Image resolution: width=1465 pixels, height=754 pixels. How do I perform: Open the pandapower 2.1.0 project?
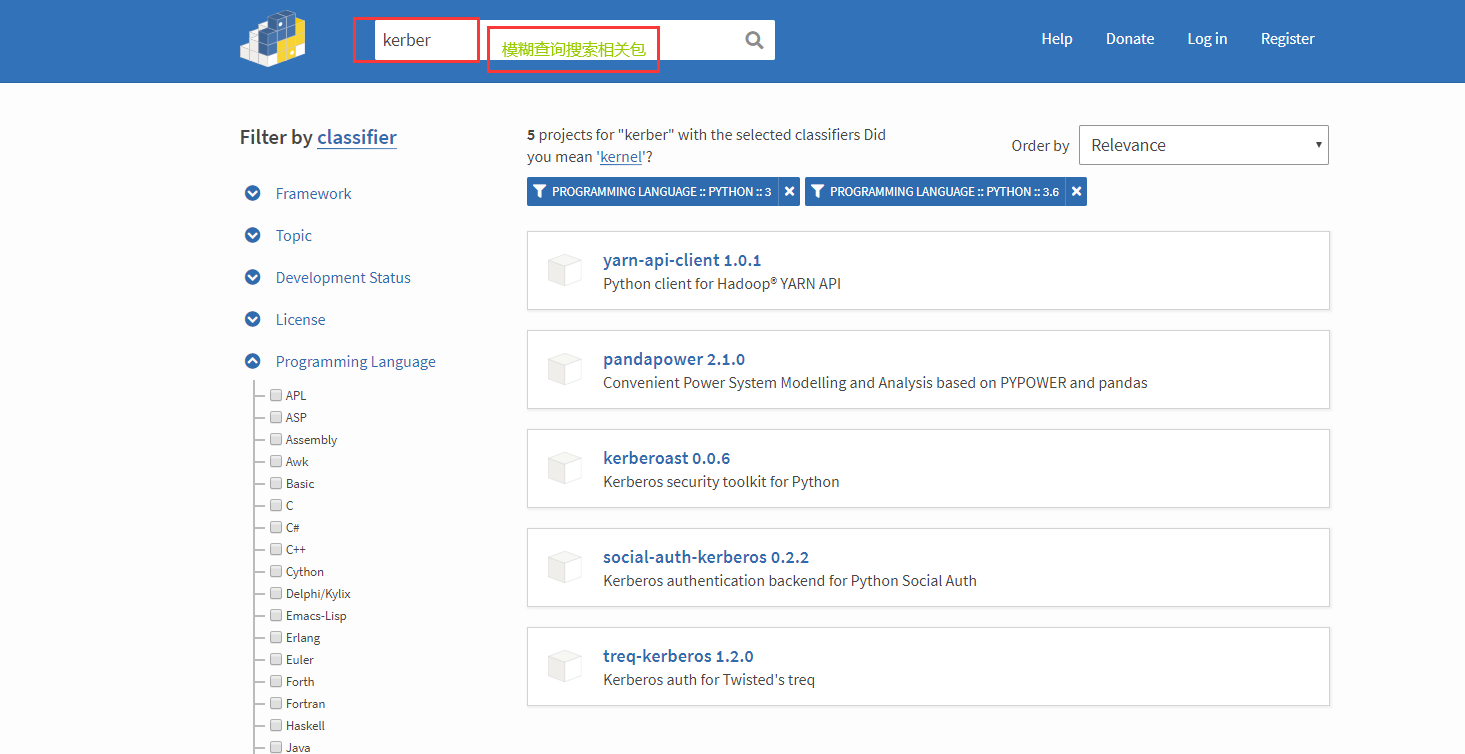tap(674, 359)
